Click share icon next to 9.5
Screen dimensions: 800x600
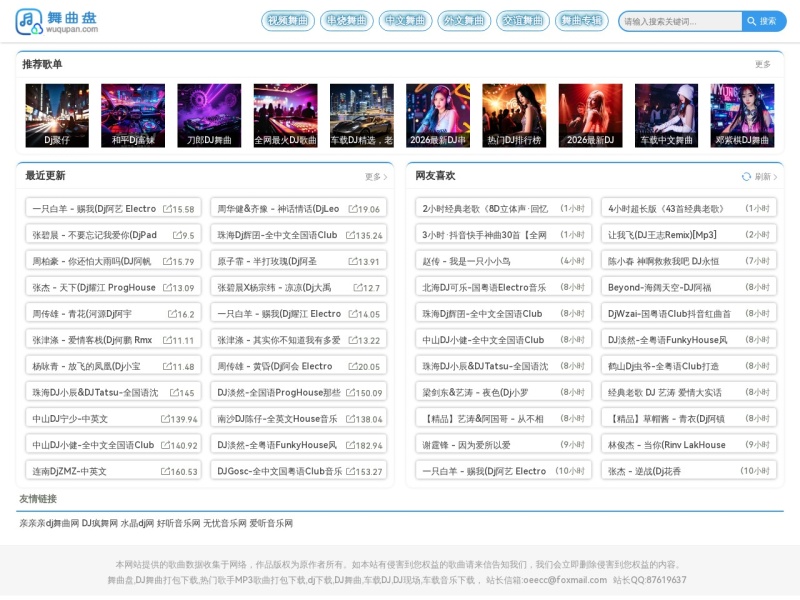(x=177, y=235)
